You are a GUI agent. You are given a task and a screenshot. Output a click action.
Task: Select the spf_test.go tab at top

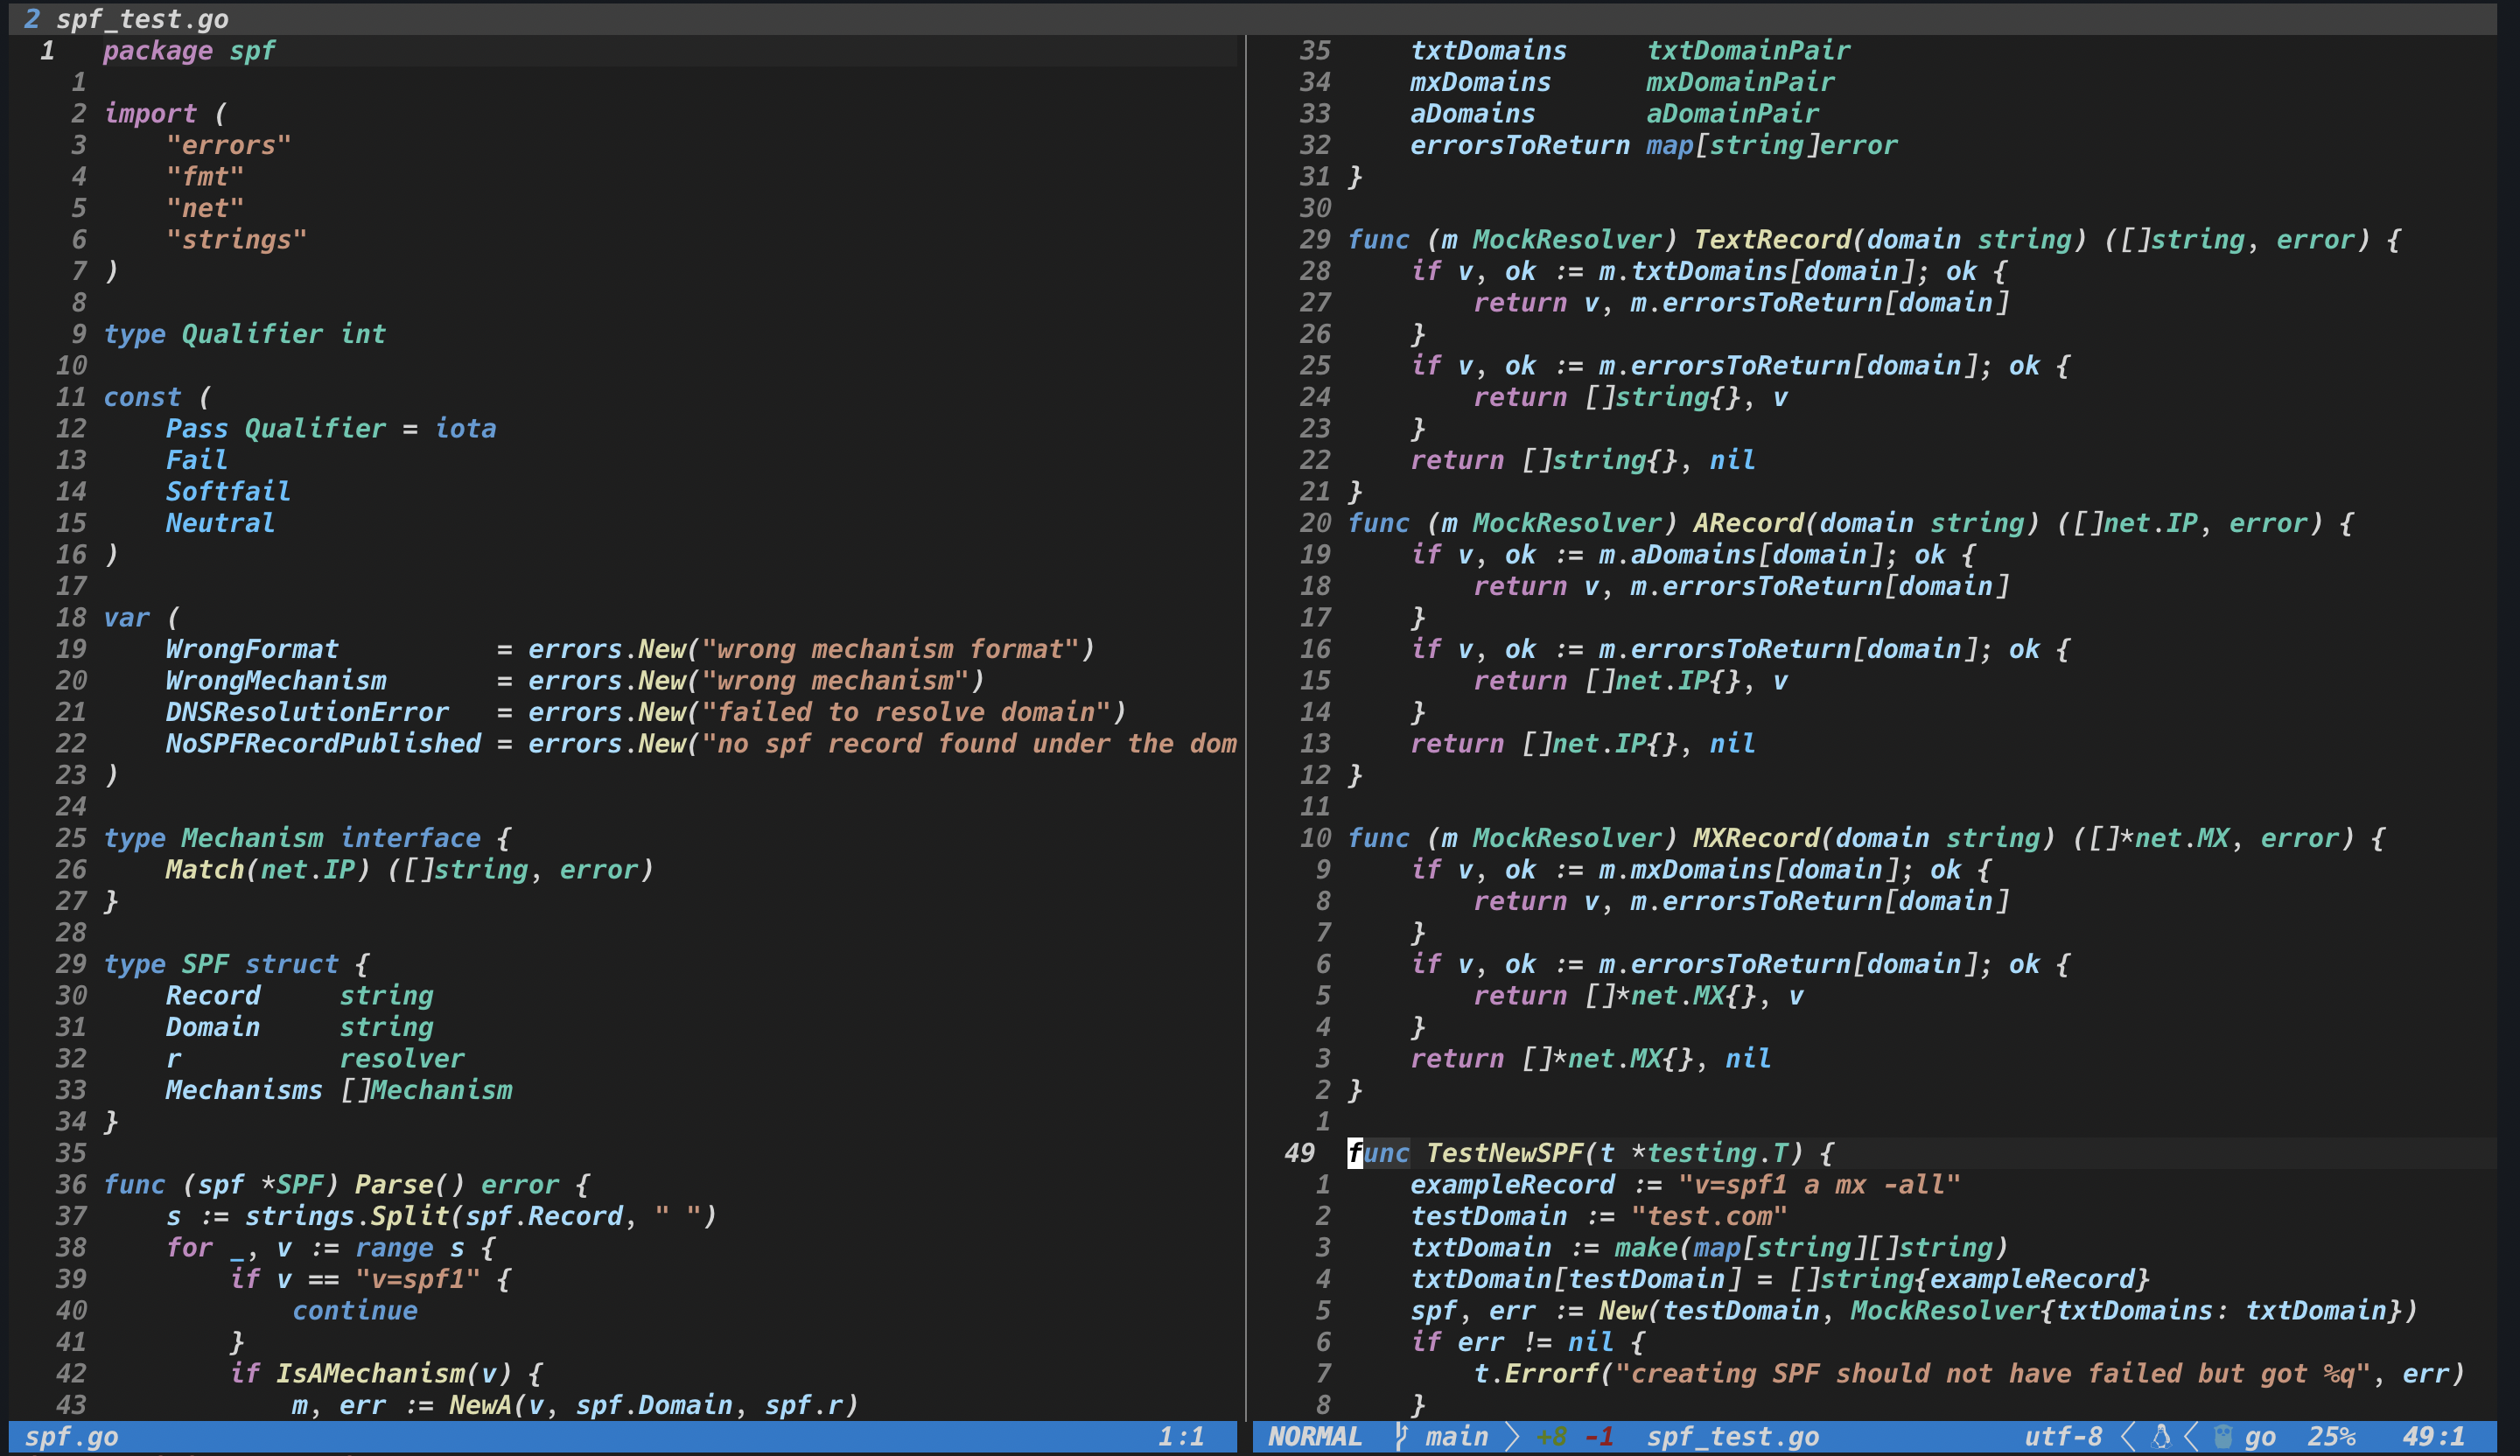point(141,18)
